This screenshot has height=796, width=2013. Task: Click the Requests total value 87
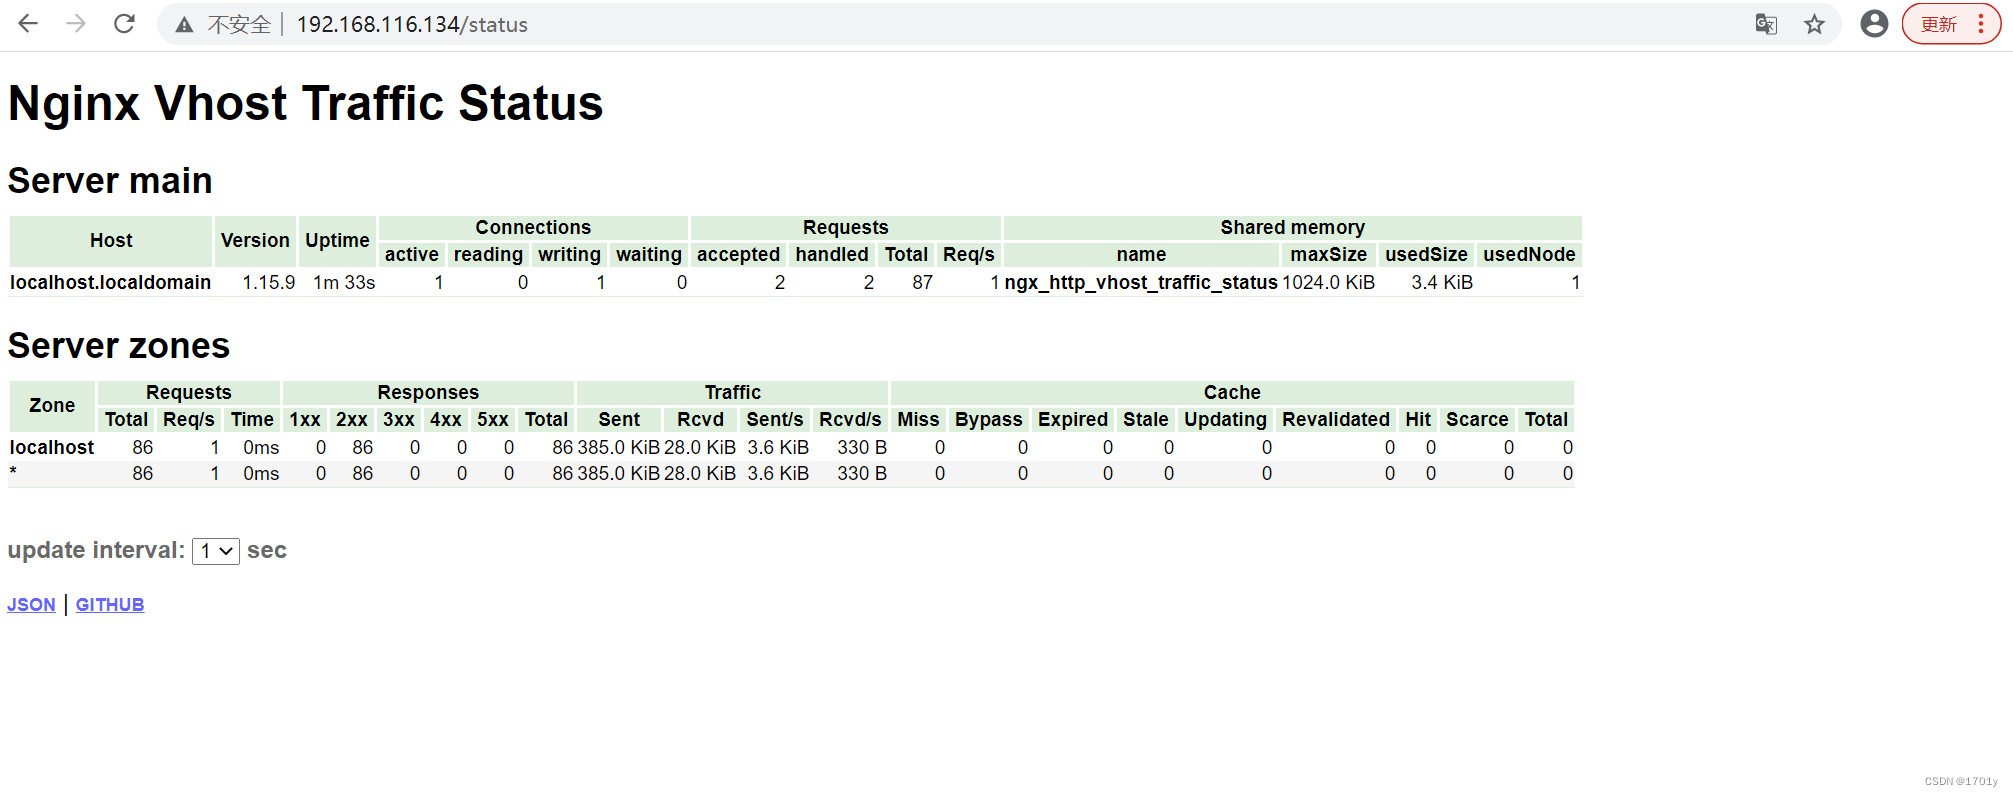(x=922, y=283)
